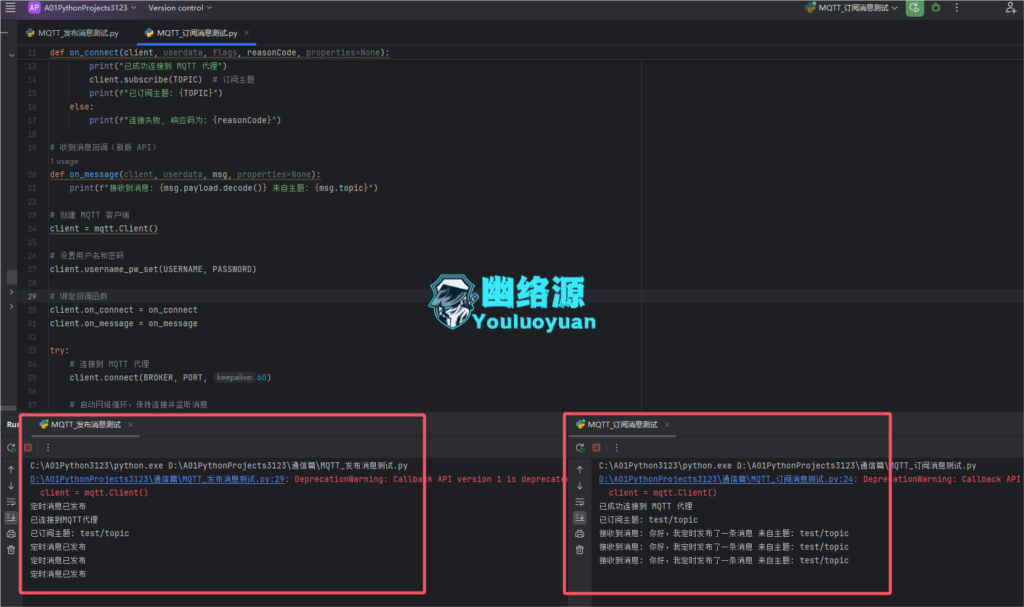Open the MQTT_订阅消息测试.py:24 warning link
Viewport: 1024px width, 607px height.
tap(726, 479)
